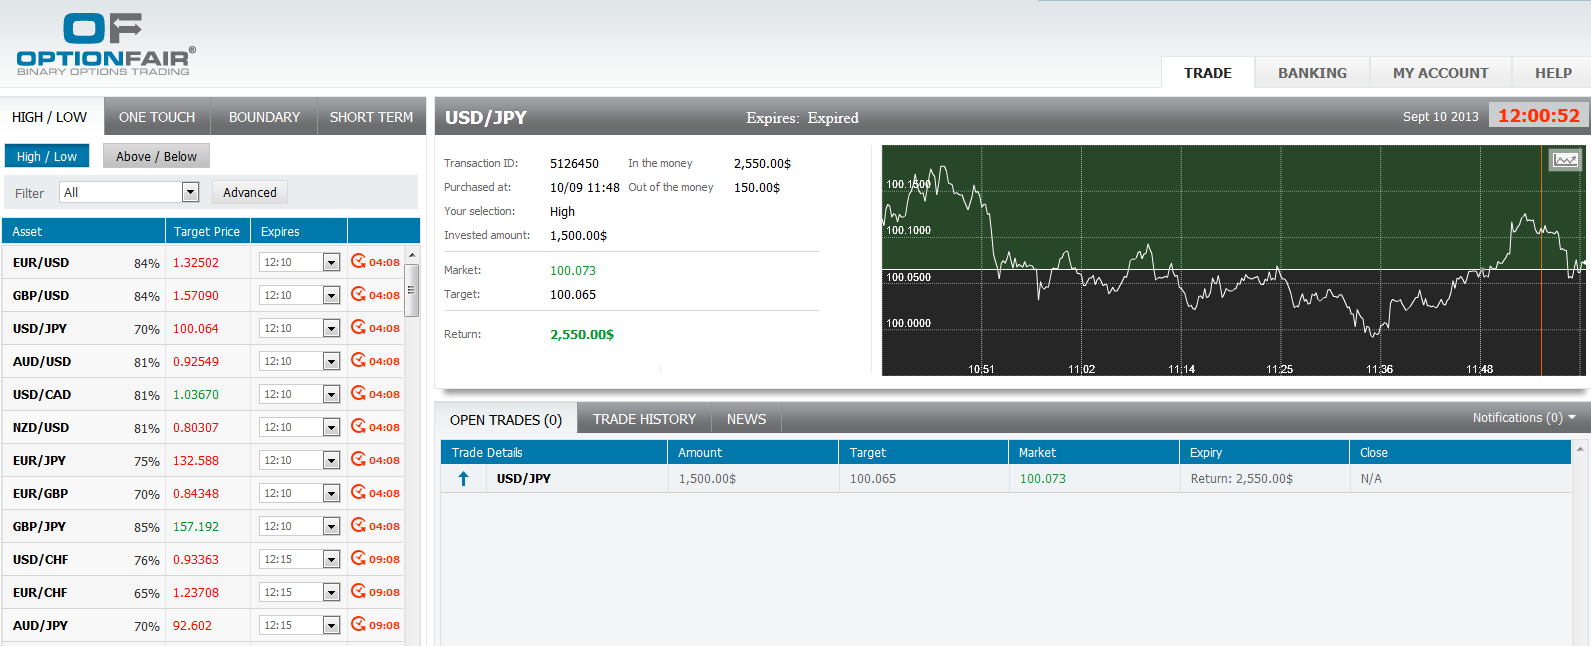
Task: Click the OptionFair logo
Action: (x=106, y=45)
